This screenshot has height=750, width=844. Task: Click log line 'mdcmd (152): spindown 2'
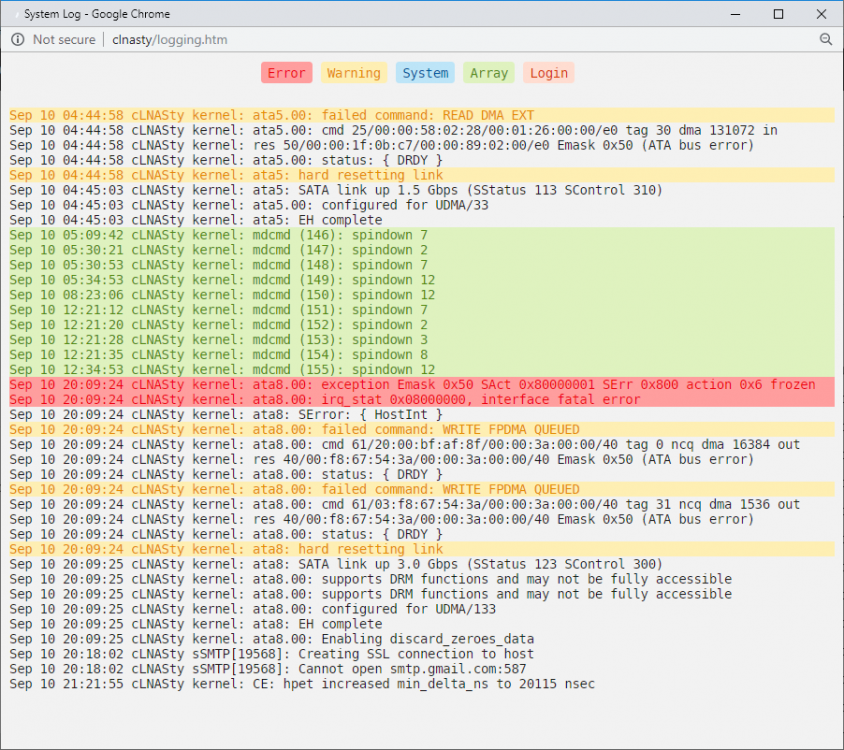click(422, 325)
